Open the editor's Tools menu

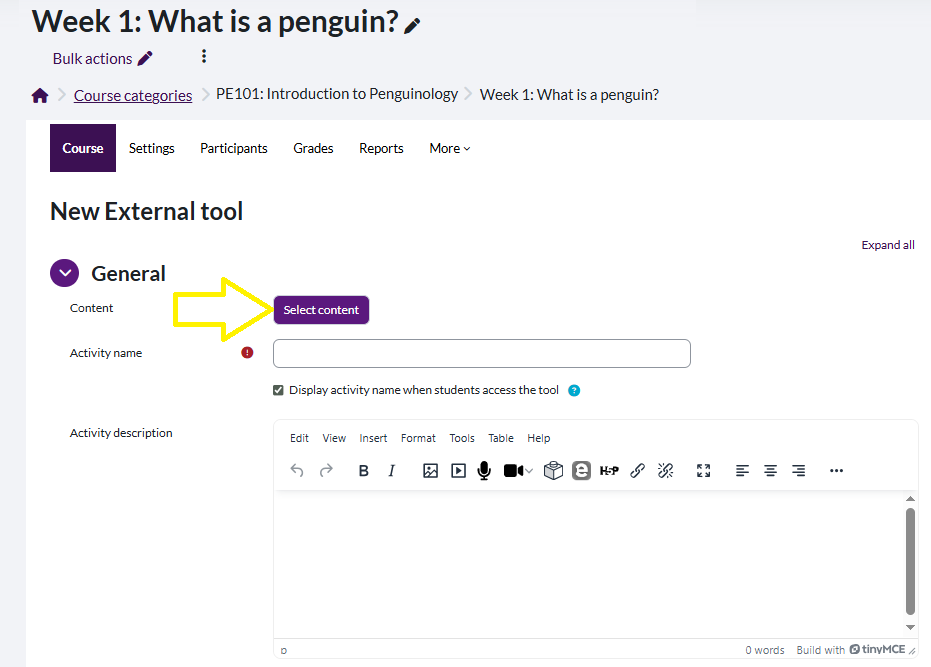point(462,438)
